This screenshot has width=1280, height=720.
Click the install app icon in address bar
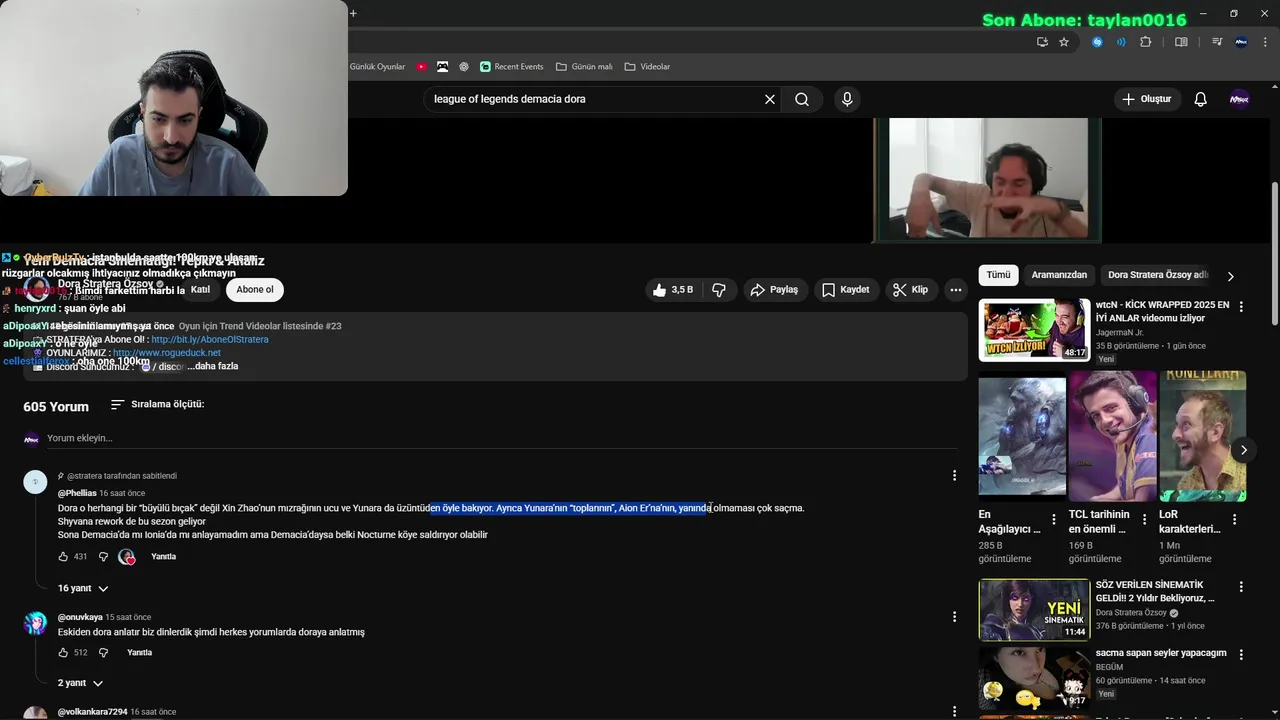tap(1042, 42)
